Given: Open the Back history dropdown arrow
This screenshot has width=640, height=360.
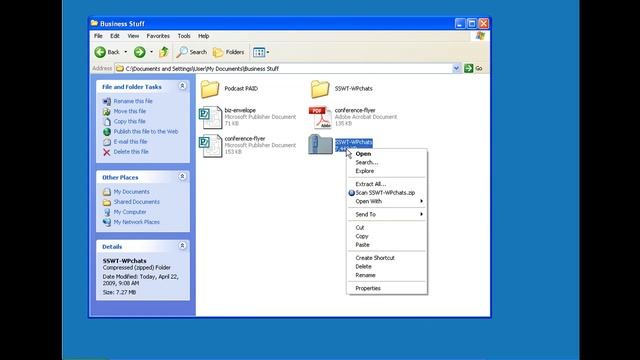Looking at the screenshot, I should pyautogui.click(x=126, y=52).
